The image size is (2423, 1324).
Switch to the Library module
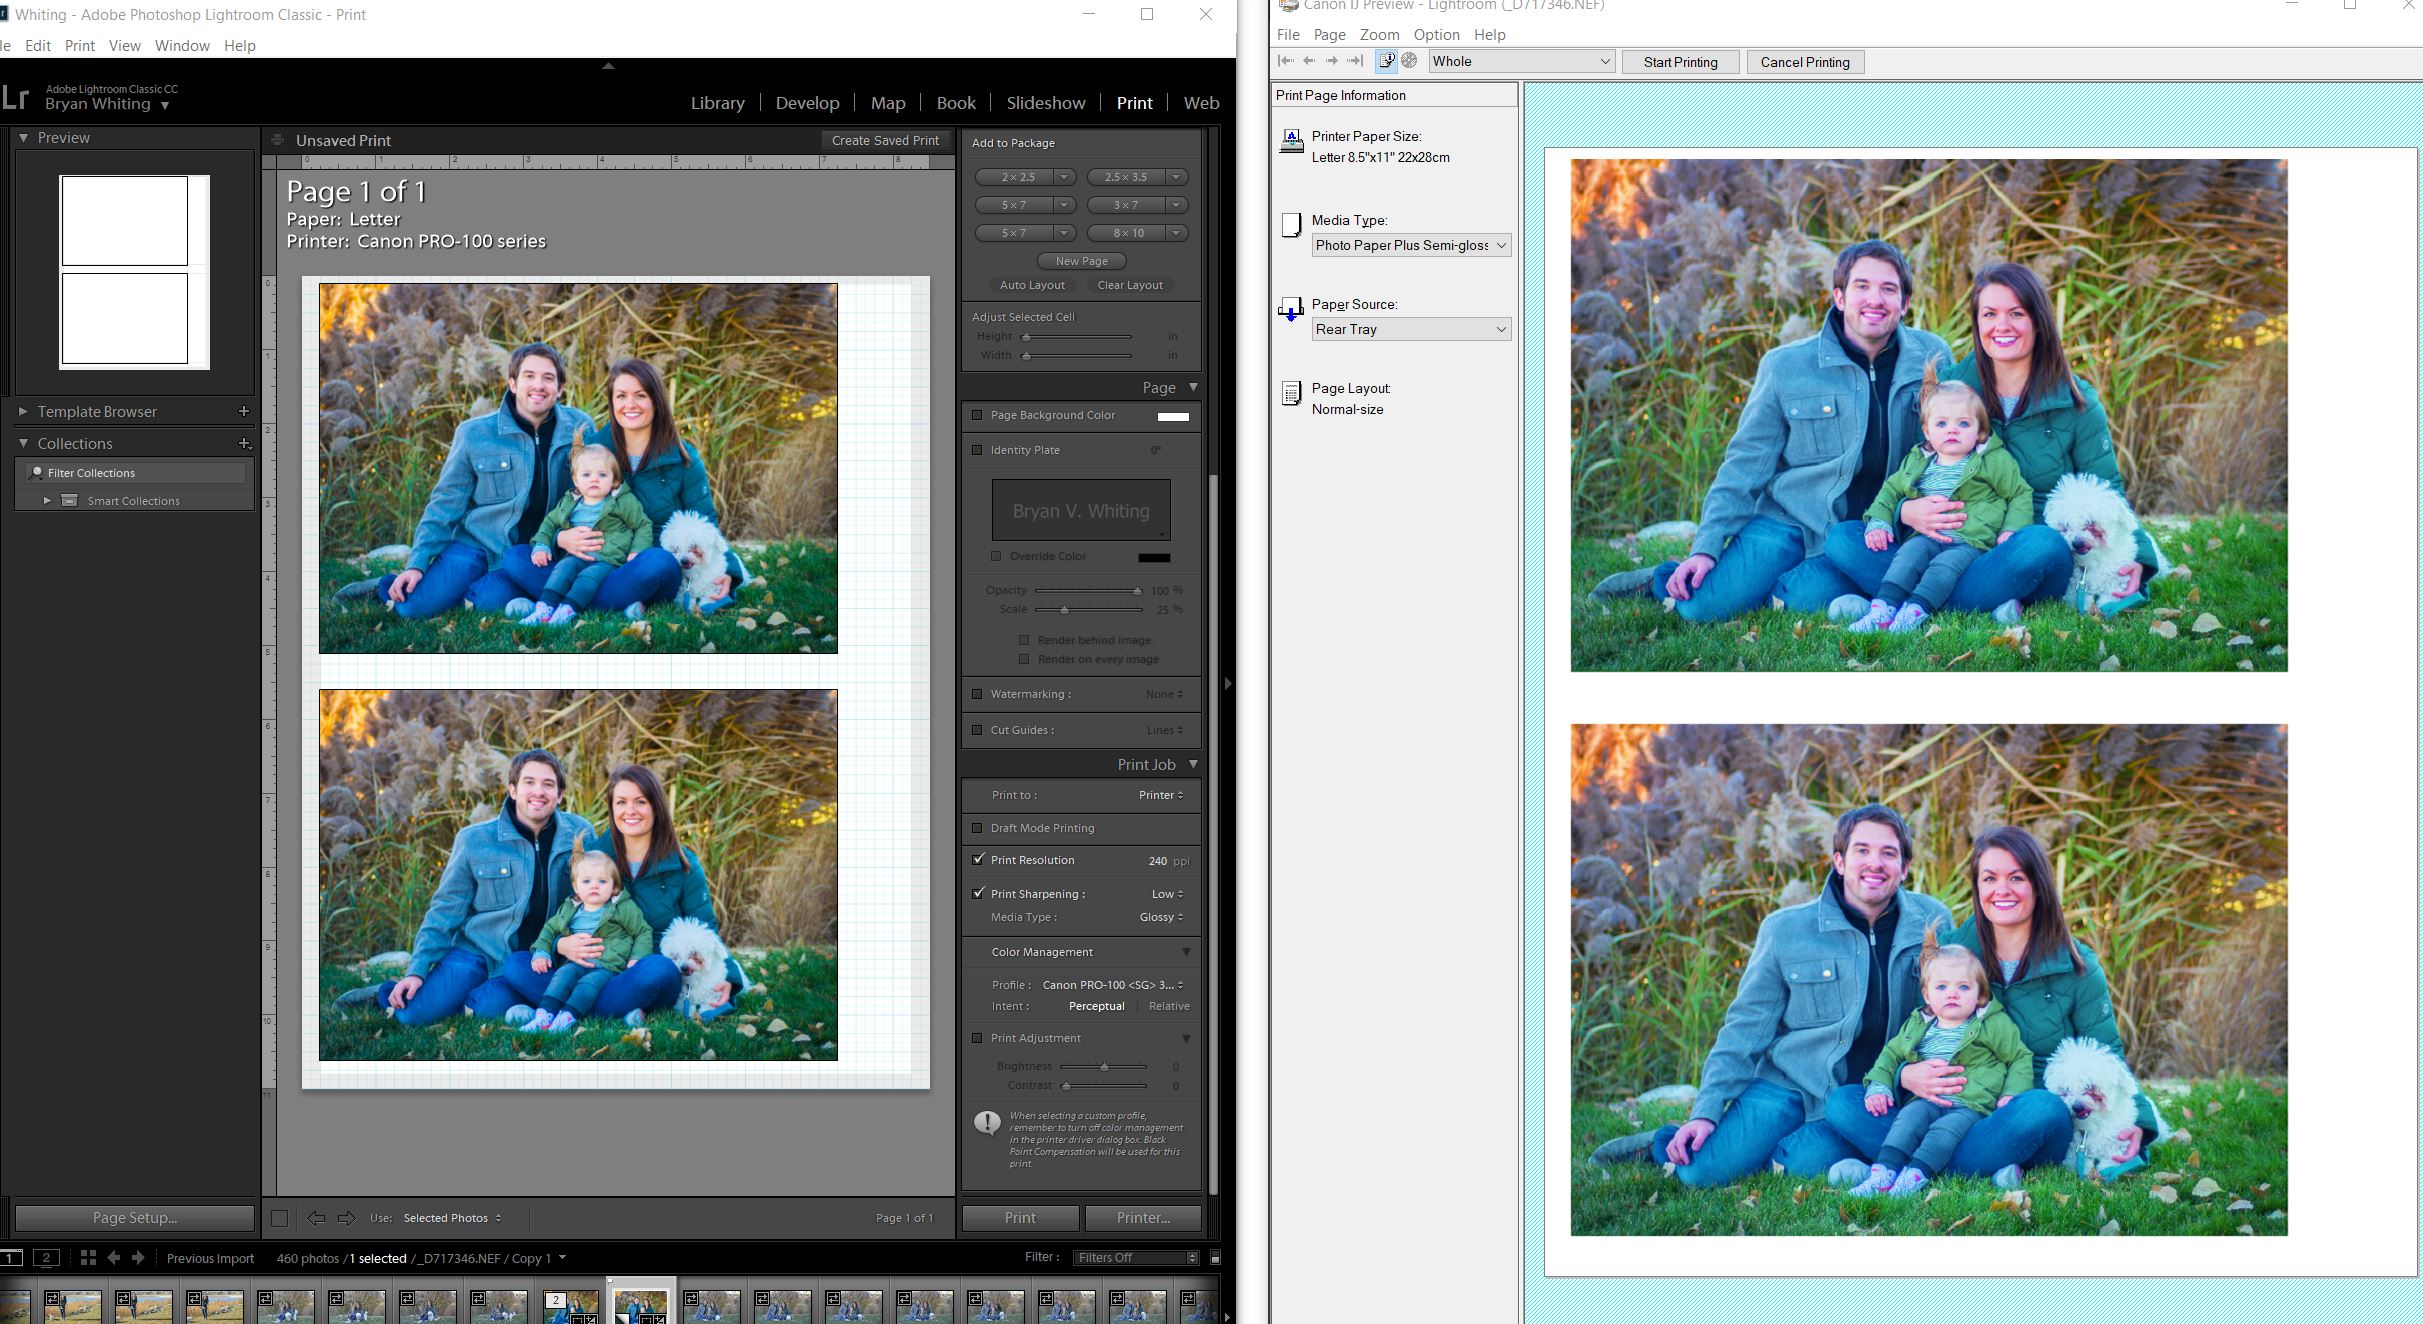pos(717,103)
